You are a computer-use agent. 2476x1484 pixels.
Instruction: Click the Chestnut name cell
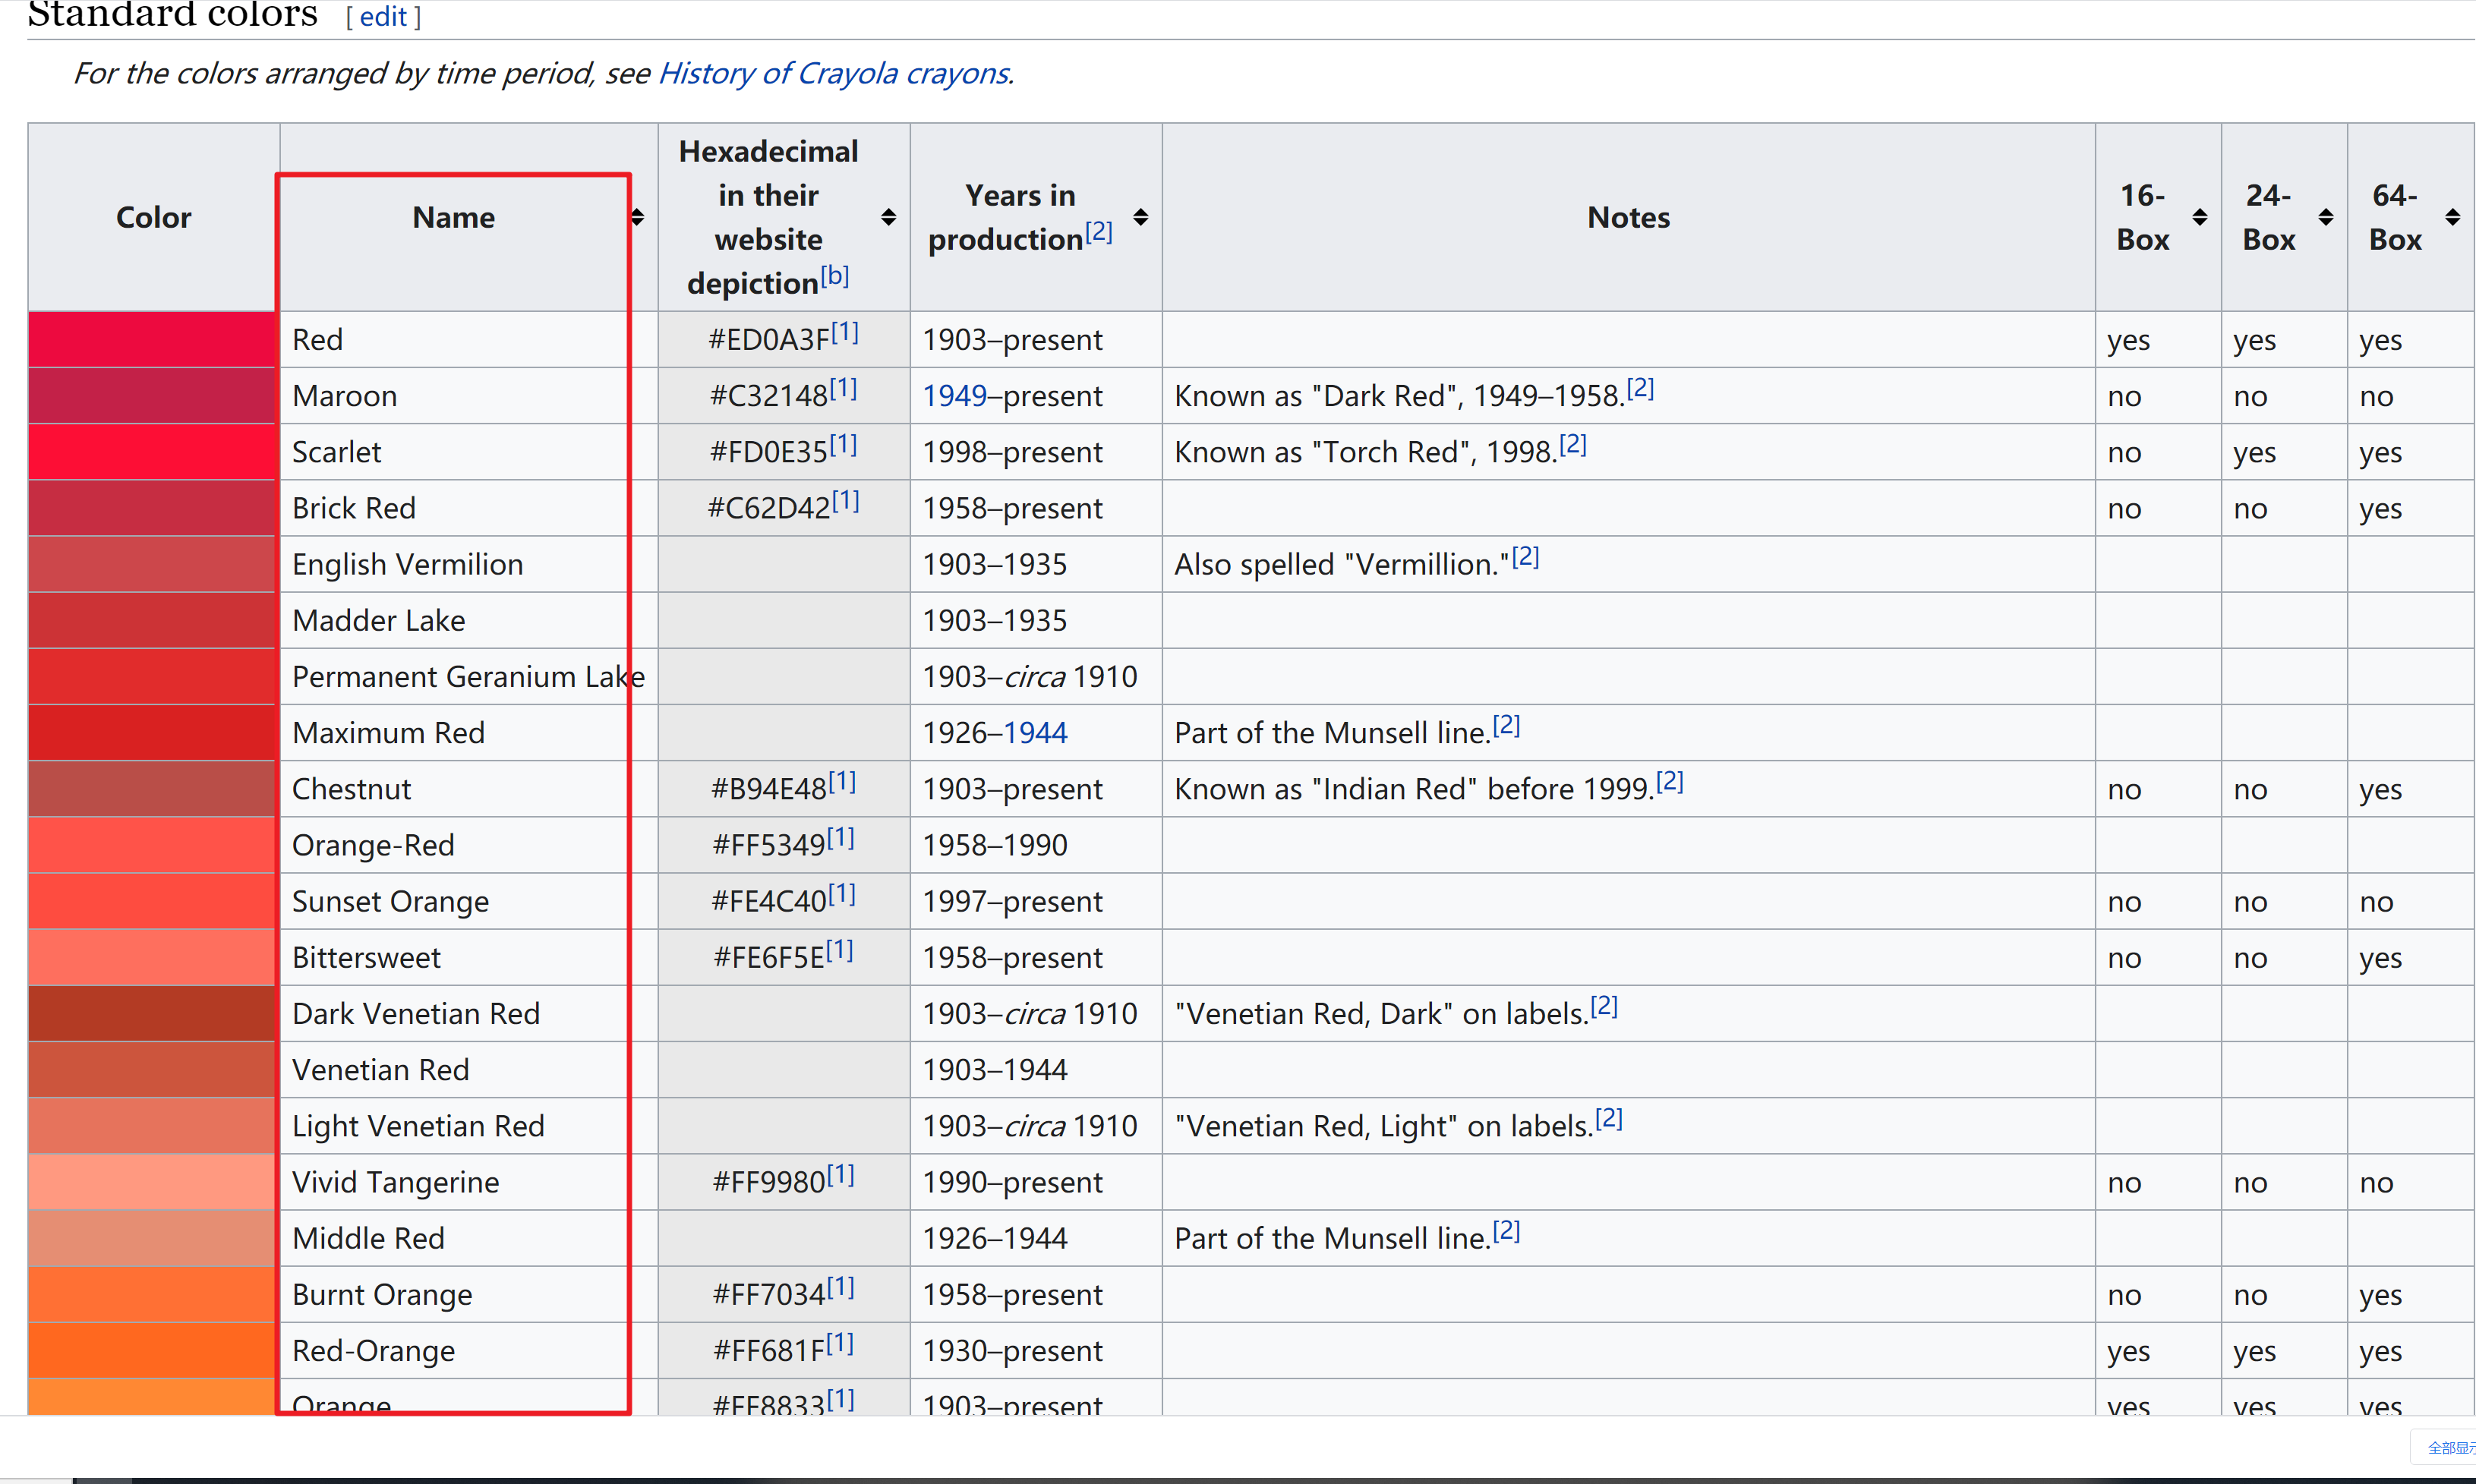click(352, 789)
